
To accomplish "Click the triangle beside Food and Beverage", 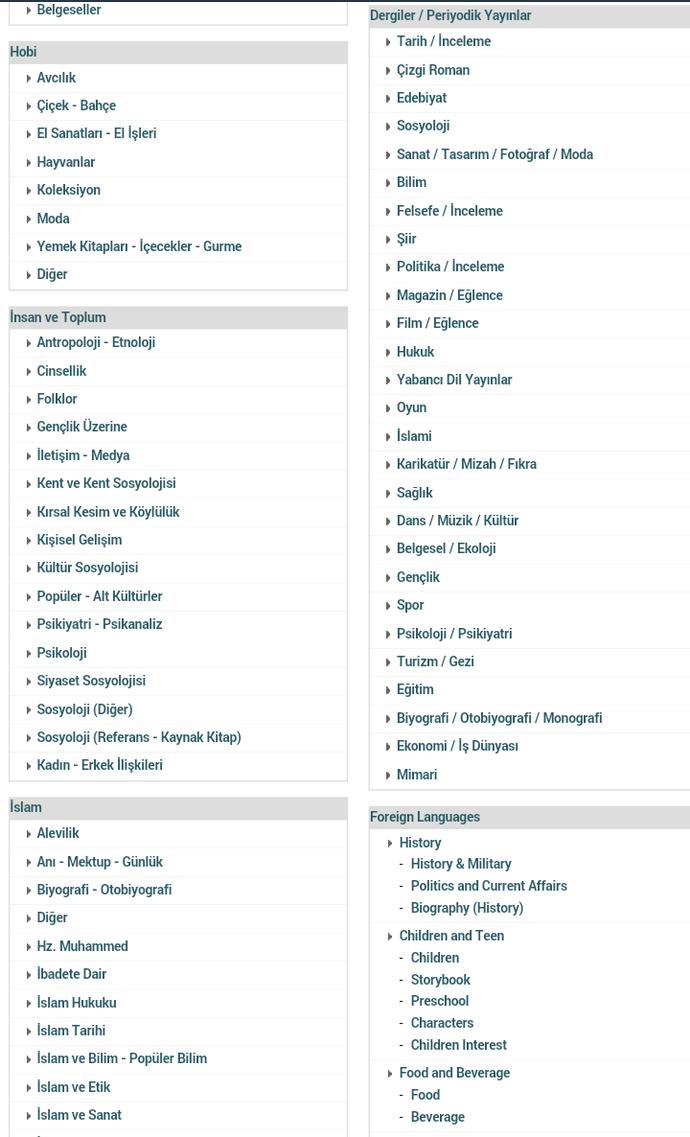I will (x=390, y=1074).
